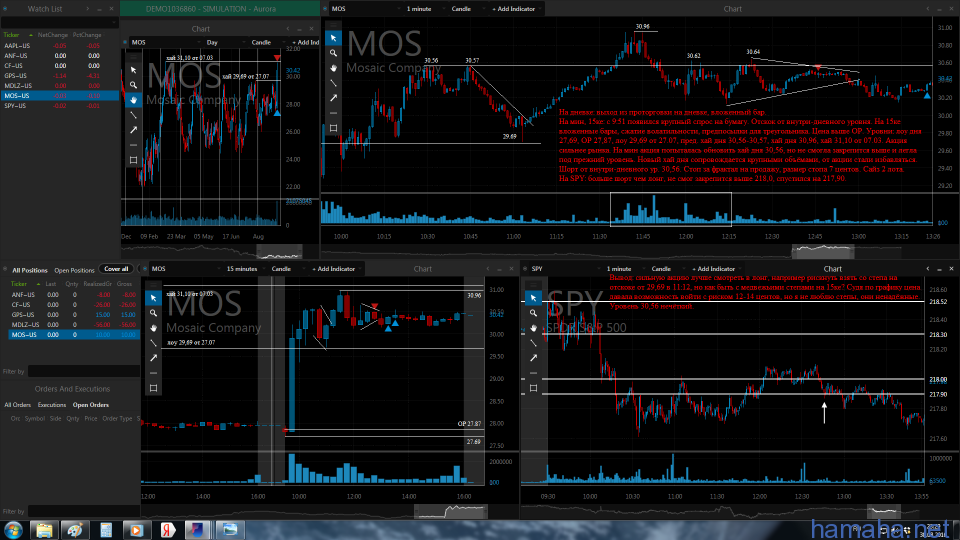Expand the Watch List panel arrow
Image resolution: width=960 pixels, height=540 pixels.
pyautogui.click(x=87, y=9)
